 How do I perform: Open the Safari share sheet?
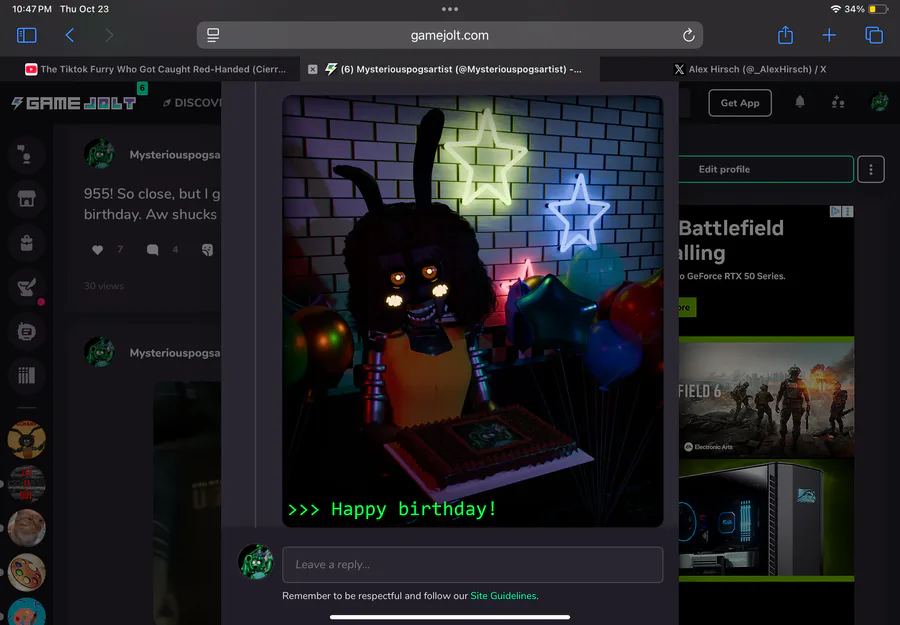[x=785, y=35]
